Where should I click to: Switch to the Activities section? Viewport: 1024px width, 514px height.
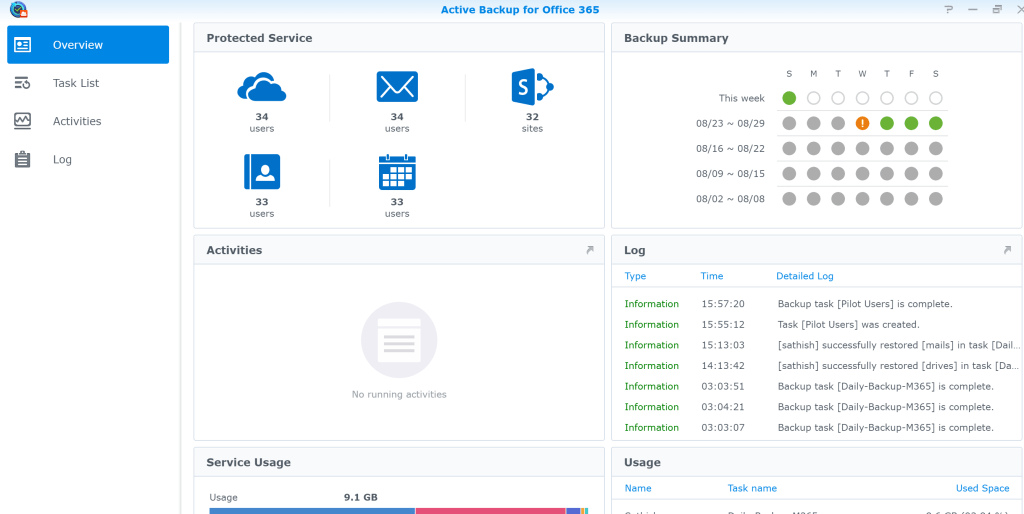pos(77,121)
